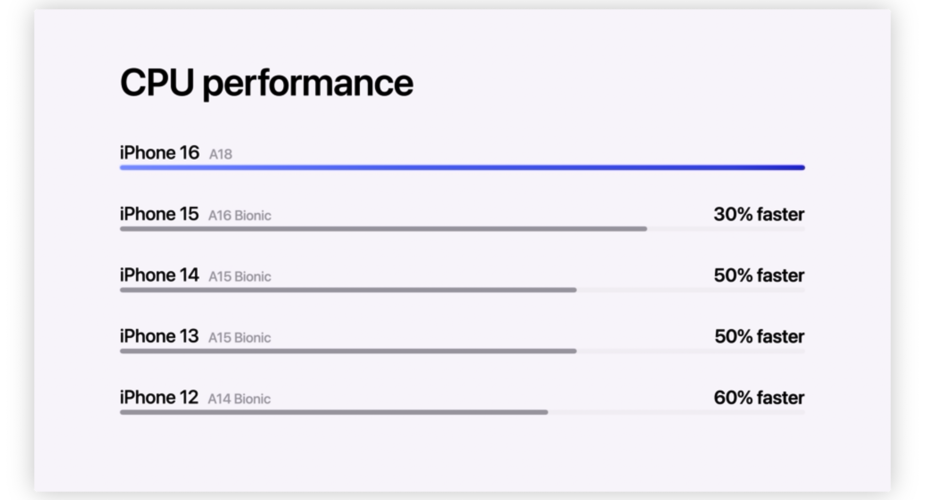The width and height of the screenshot is (925, 500).
Task: Click the 30% faster text
Action: (759, 214)
